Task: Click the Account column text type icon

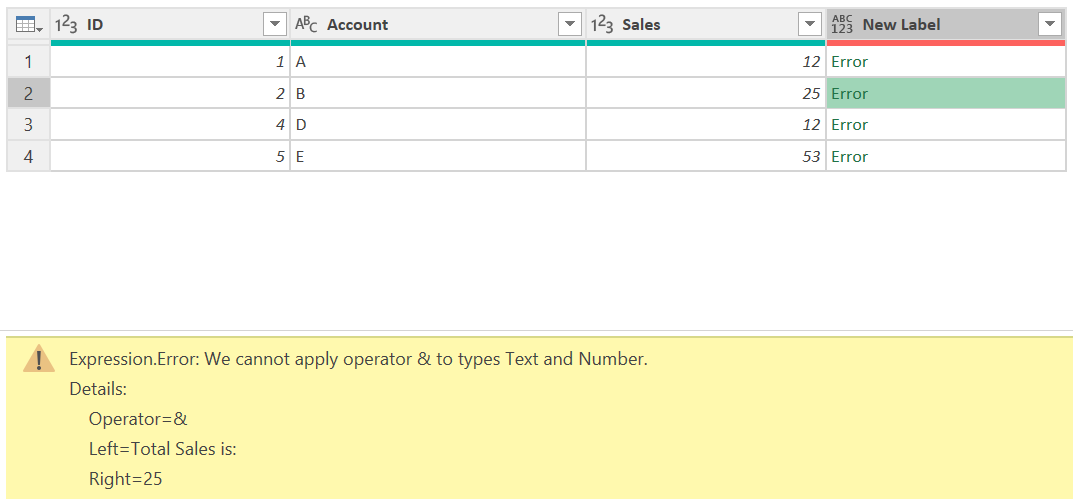Action: tap(306, 25)
